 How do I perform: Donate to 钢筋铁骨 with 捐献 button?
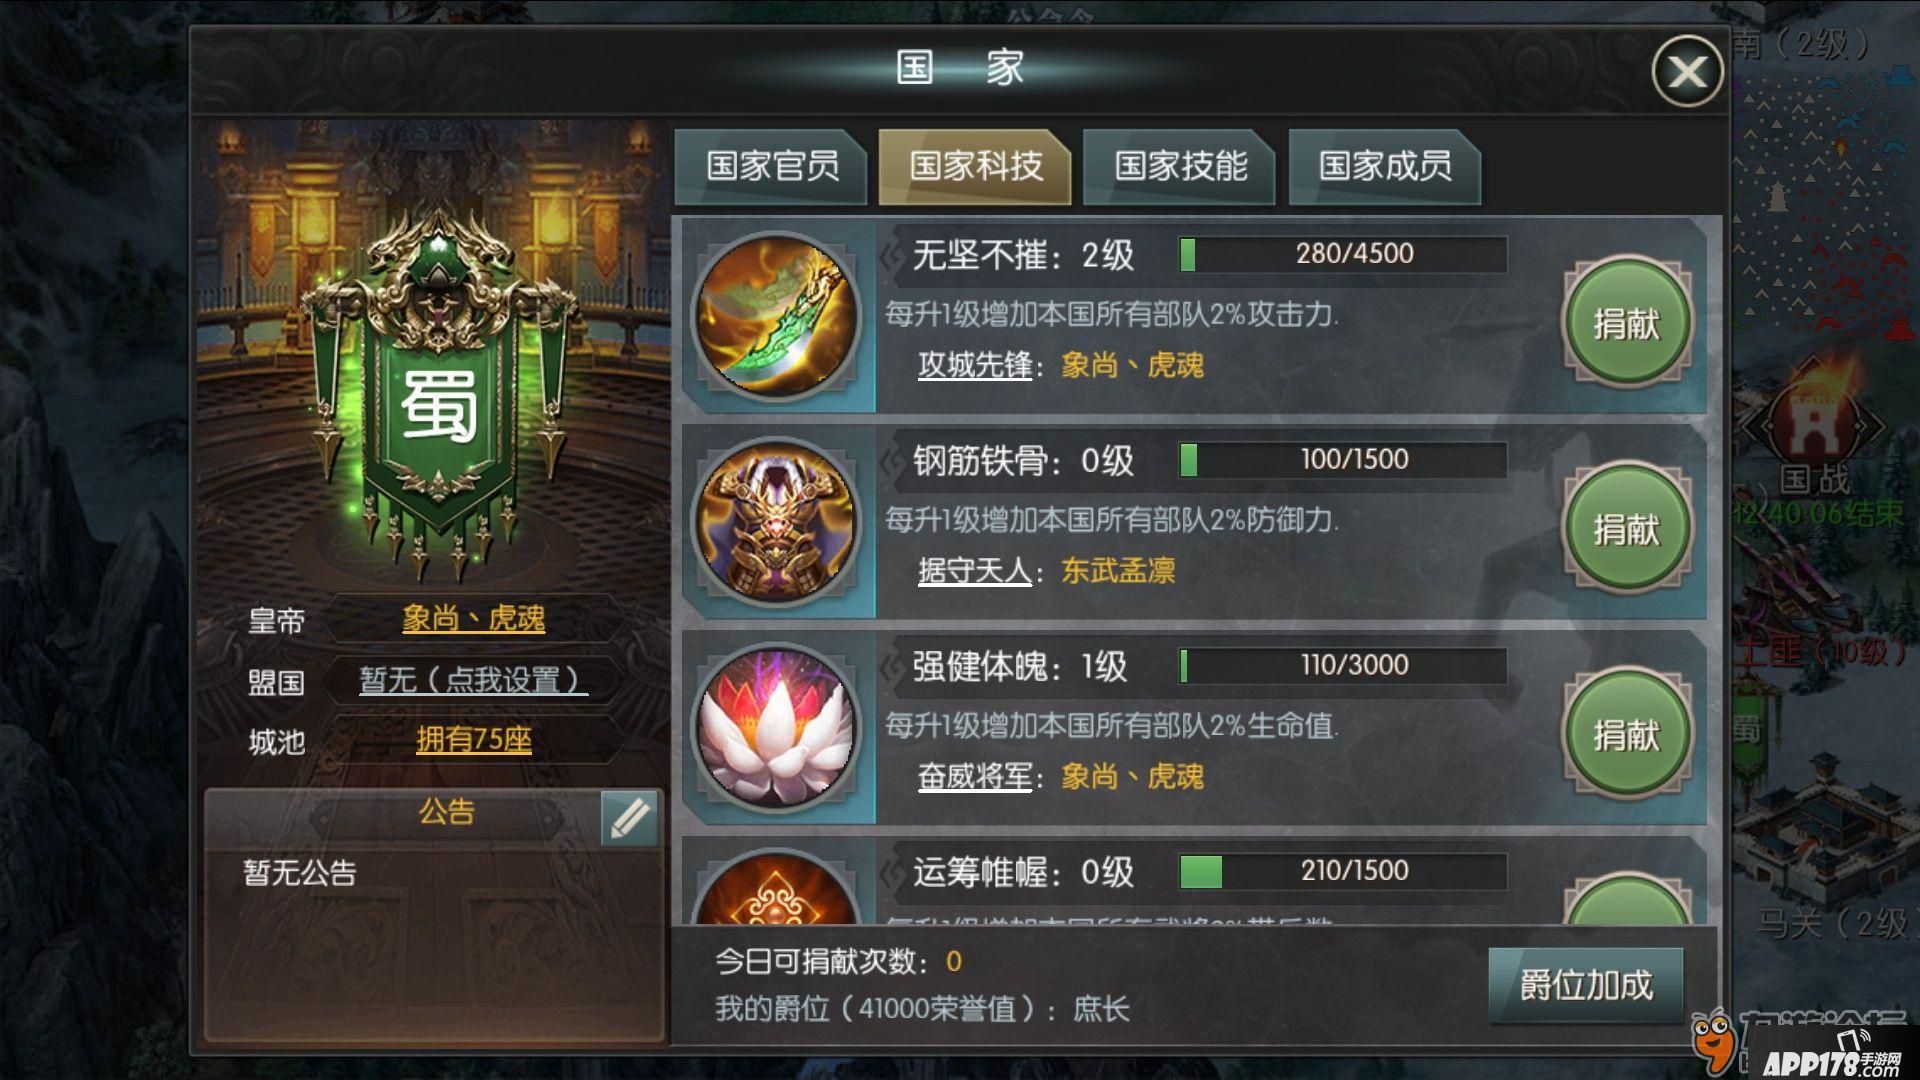(1627, 528)
